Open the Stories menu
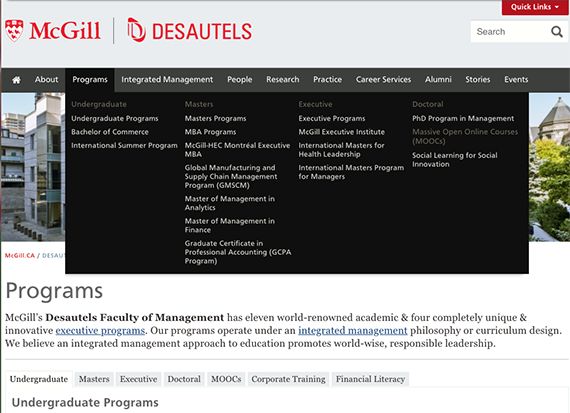 478,80
